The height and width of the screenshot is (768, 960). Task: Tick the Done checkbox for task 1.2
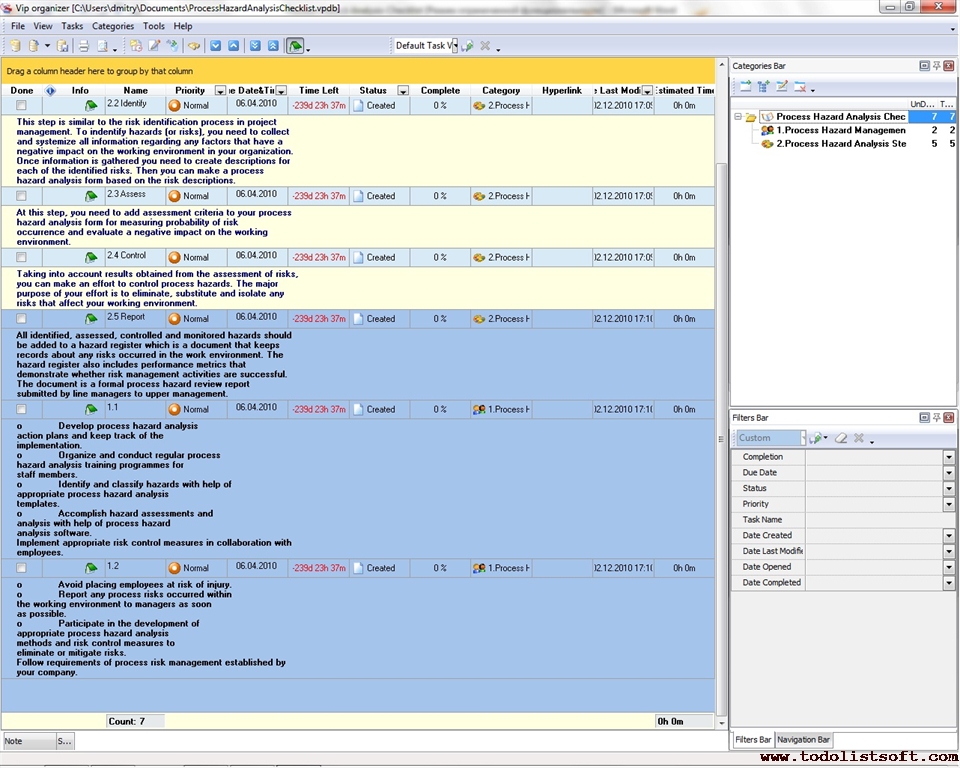tap(21, 568)
